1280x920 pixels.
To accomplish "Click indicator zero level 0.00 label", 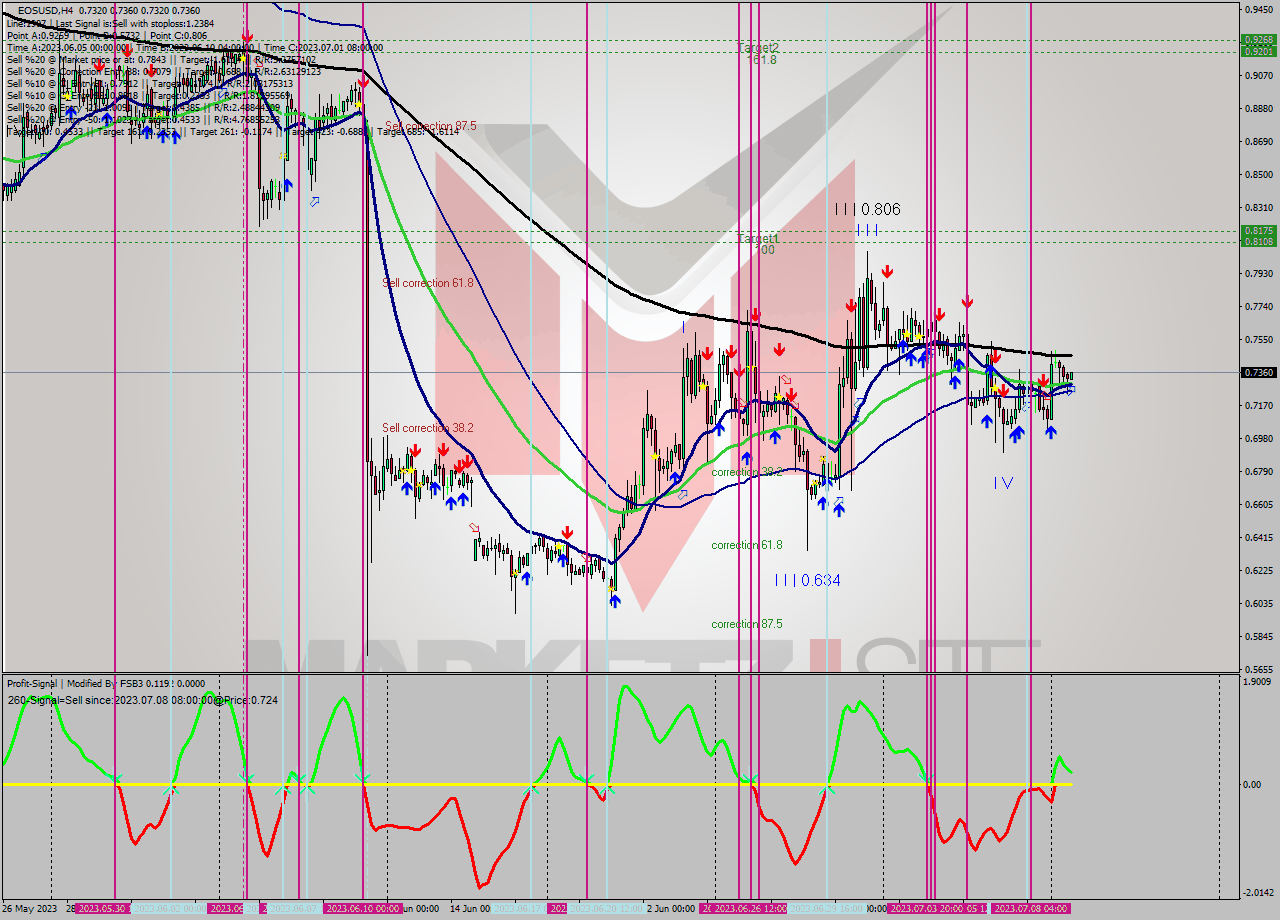I will pos(1253,784).
